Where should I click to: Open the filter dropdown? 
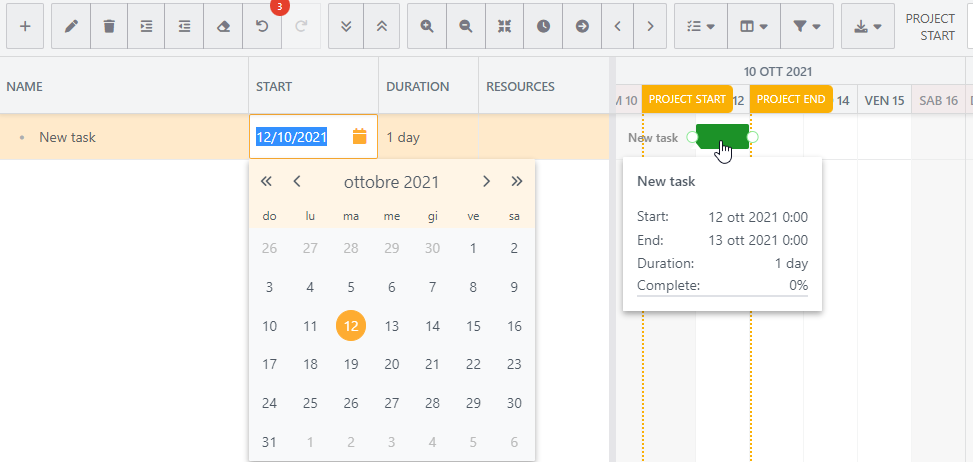click(806, 26)
